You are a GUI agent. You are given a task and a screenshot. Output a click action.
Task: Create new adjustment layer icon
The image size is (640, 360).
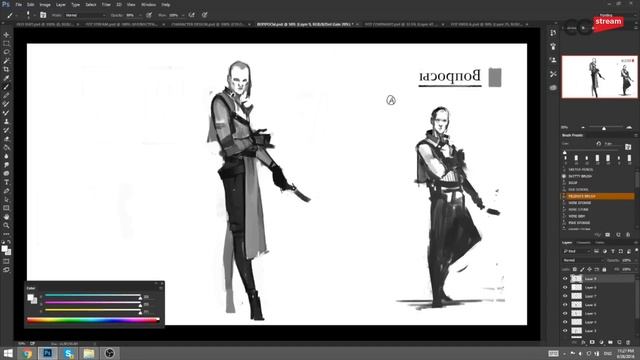click(601, 342)
